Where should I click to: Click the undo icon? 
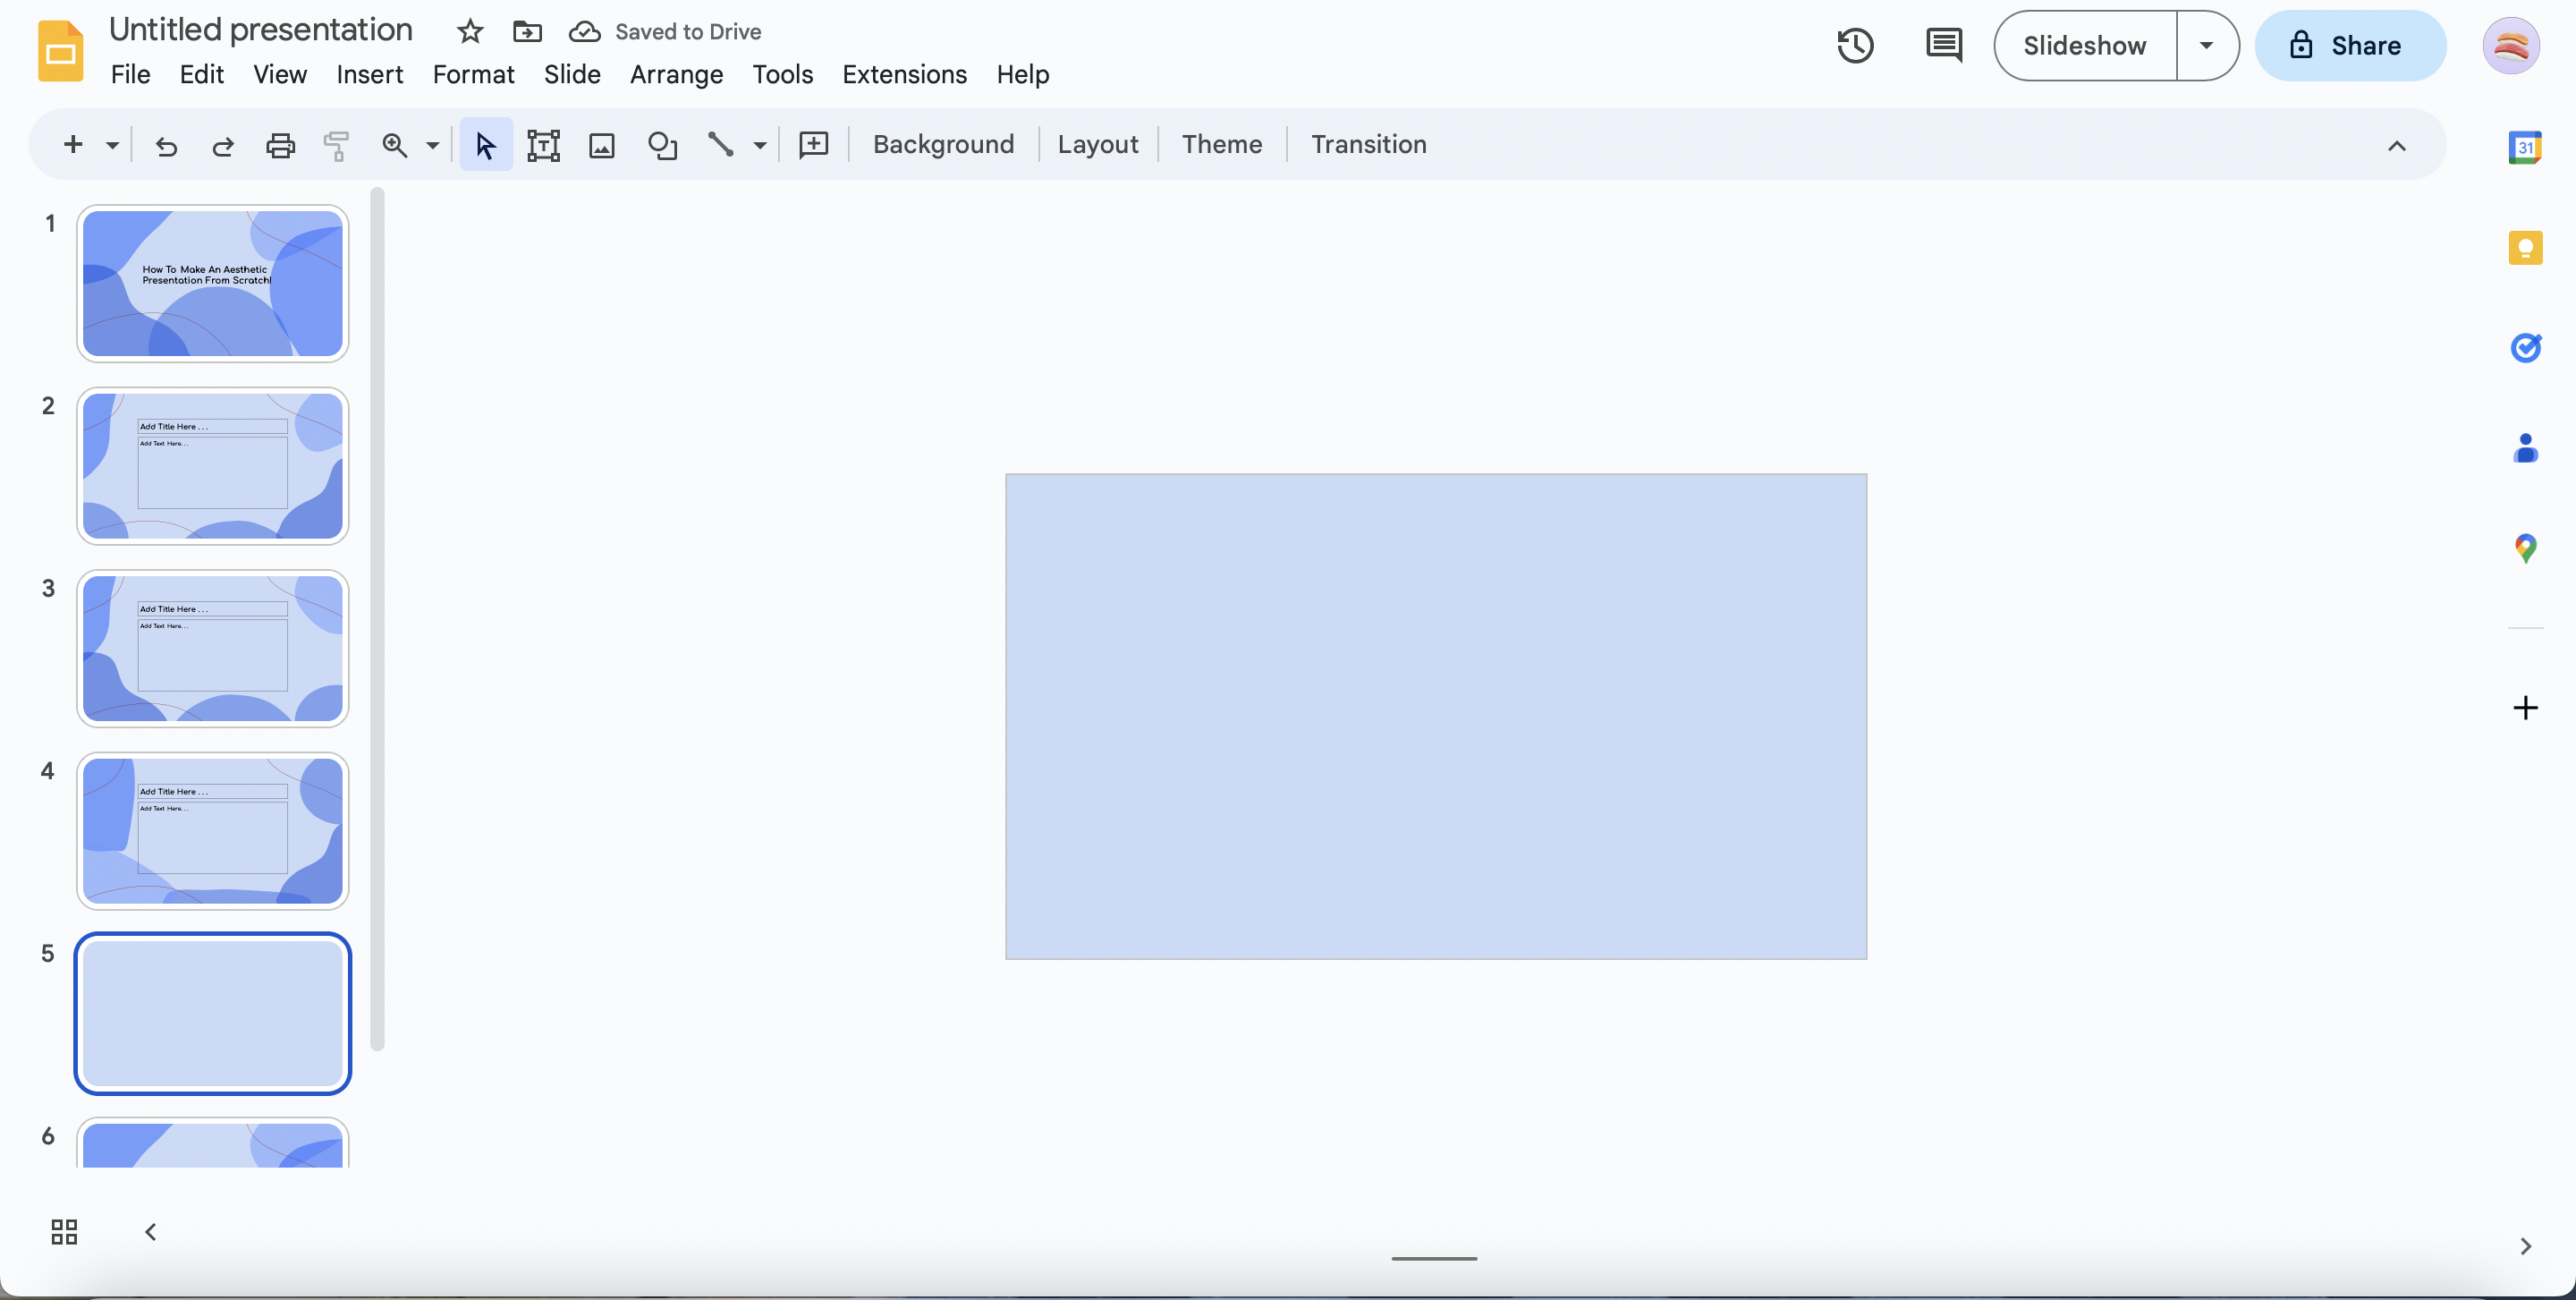pyautogui.click(x=165, y=145)
